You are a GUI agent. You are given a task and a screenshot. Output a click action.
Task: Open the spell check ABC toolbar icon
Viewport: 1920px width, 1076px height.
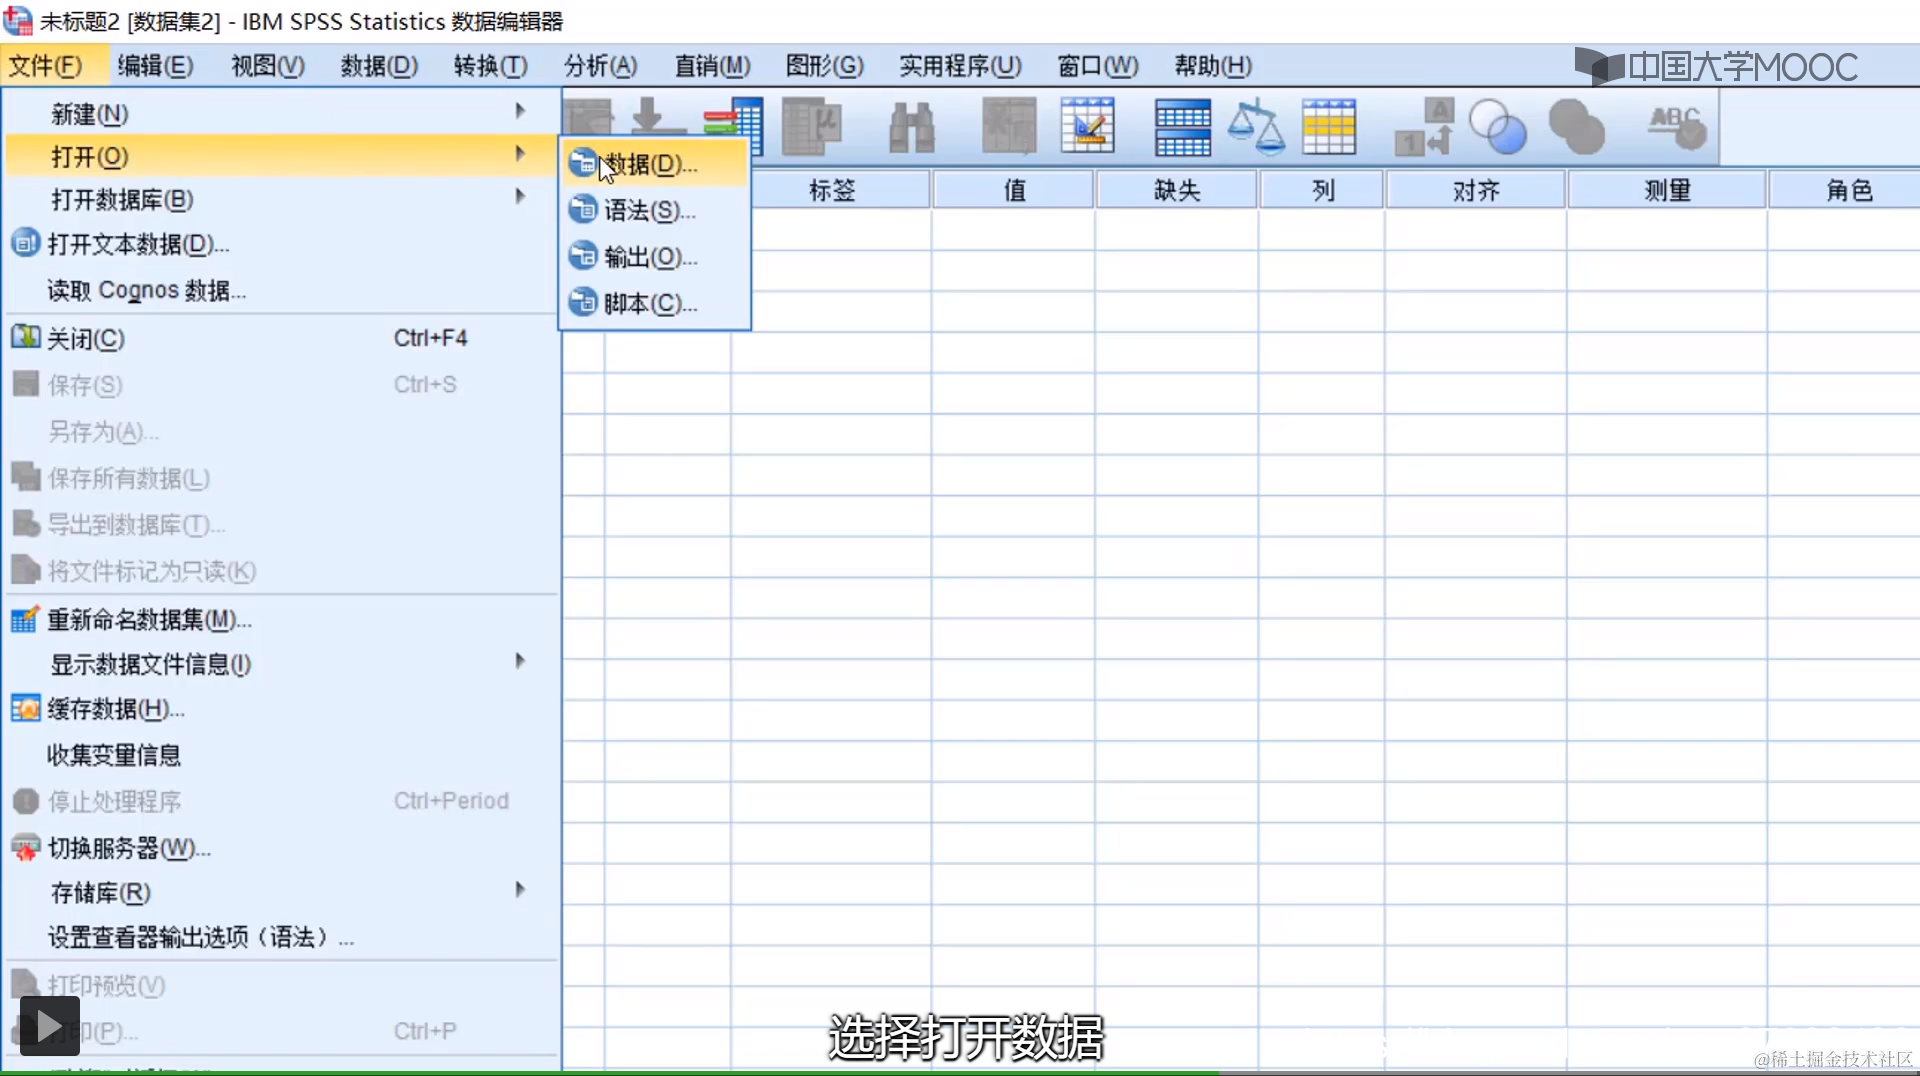click(1675, 127)
